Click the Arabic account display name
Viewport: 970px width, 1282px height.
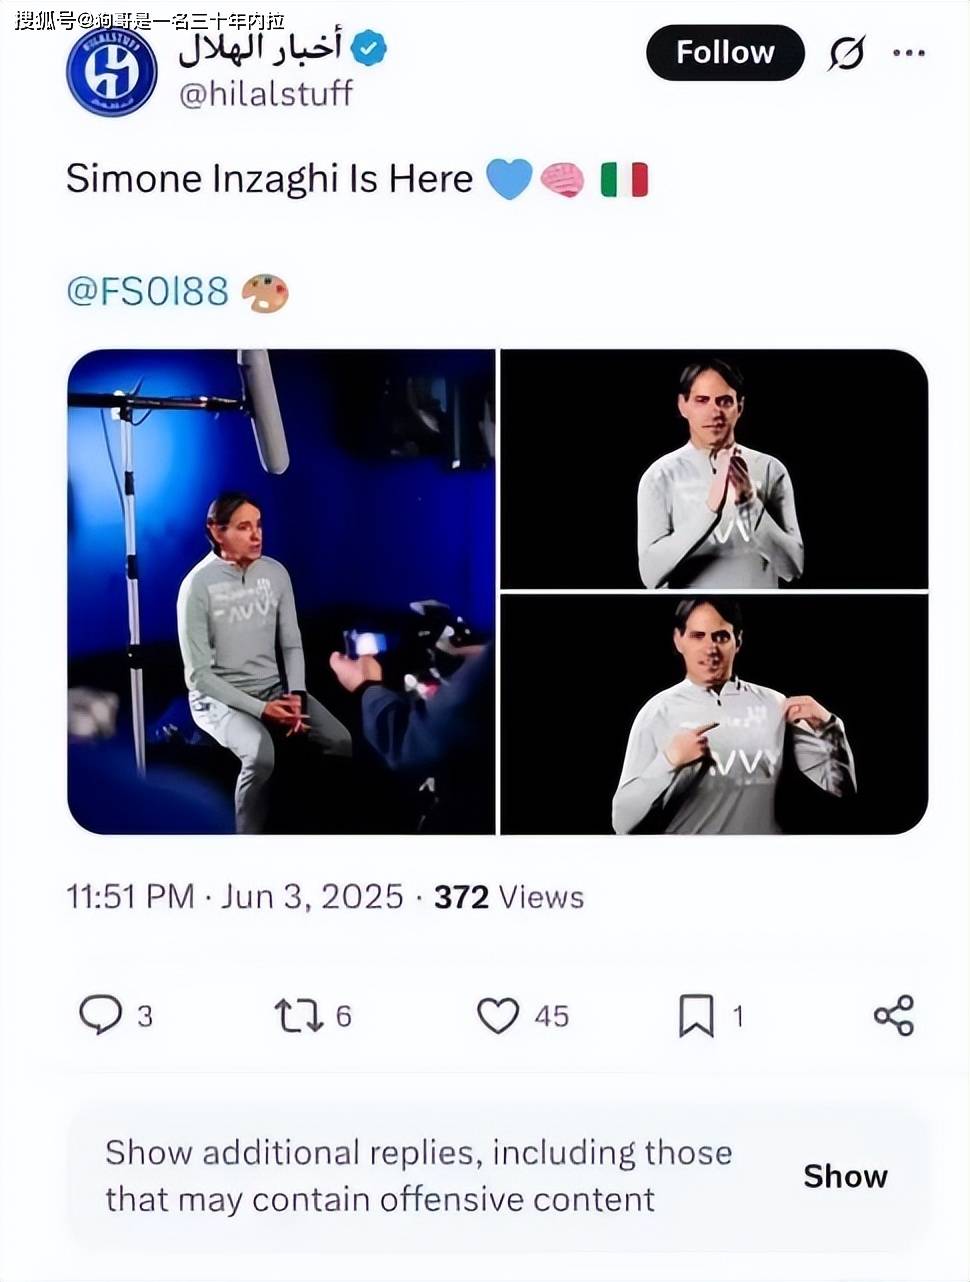(260, 48)
